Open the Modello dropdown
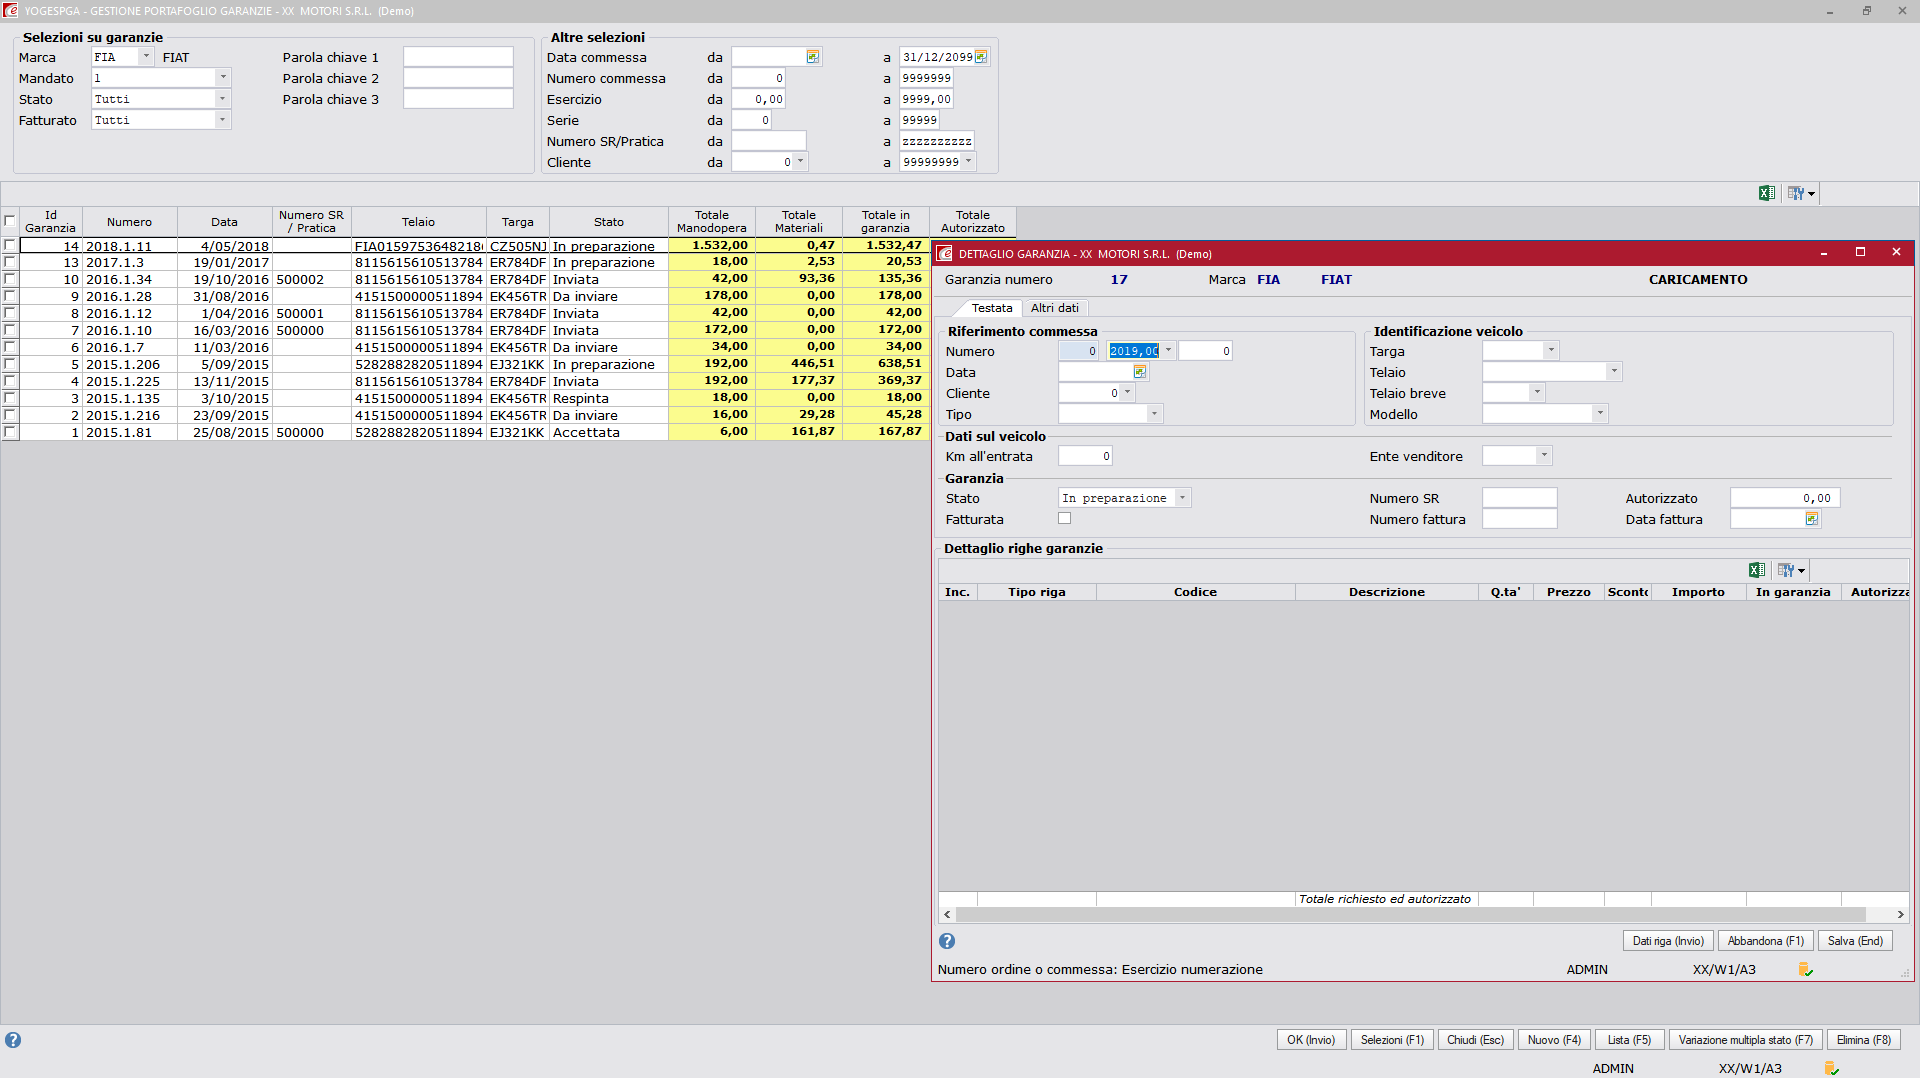The width and height of the screenshot is (1920, 1078). pos(1600,413)
